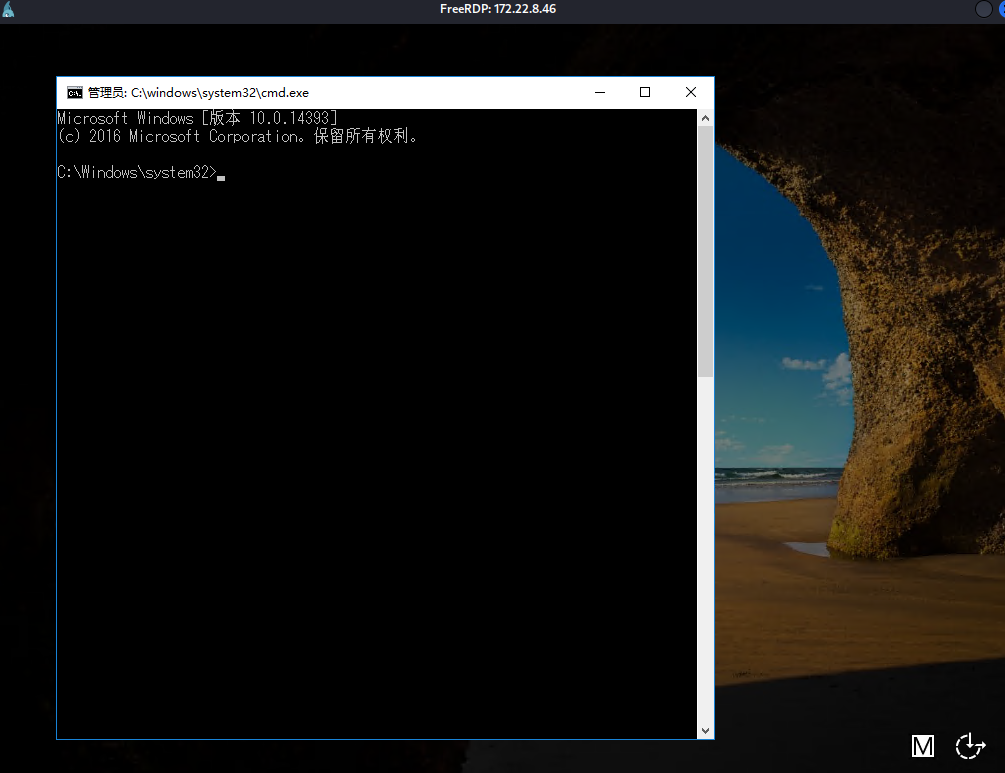The image size is (1005, 773).
Task: Click the 'Microsoft Windows [版本 10.0.14393]' line
Action: point(197,118)
